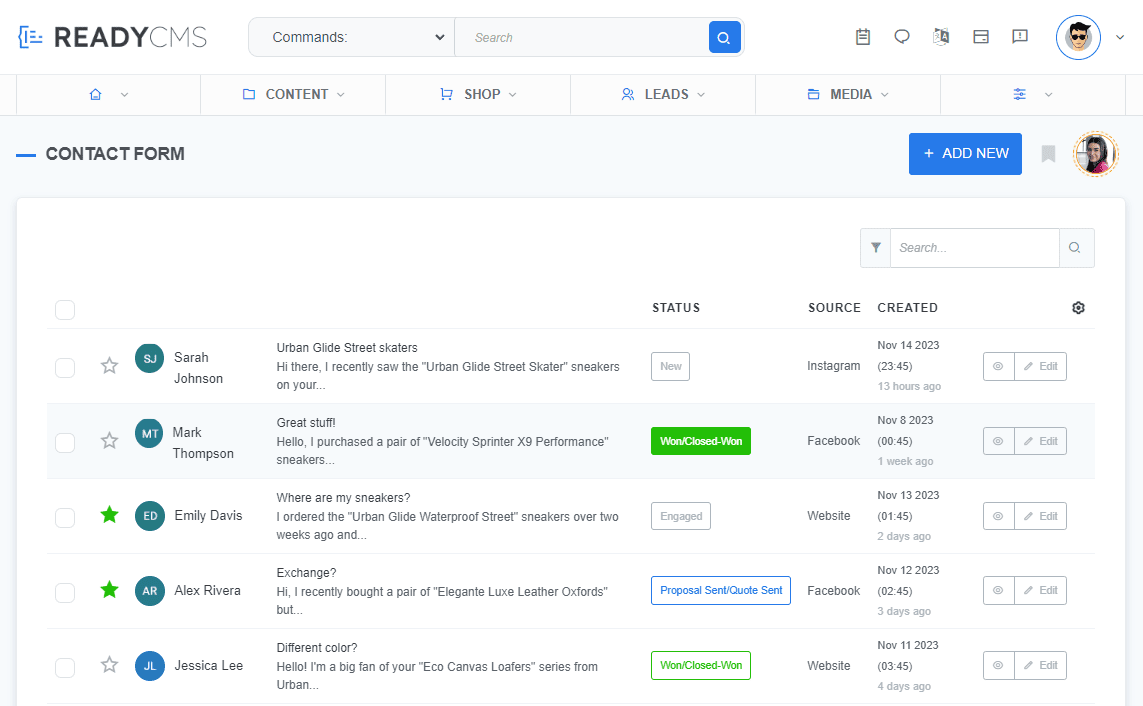Screen dimensions: 1143x706
Task: View the Sarah Johnson message via eye icon
Action: [x=999, y=366]
